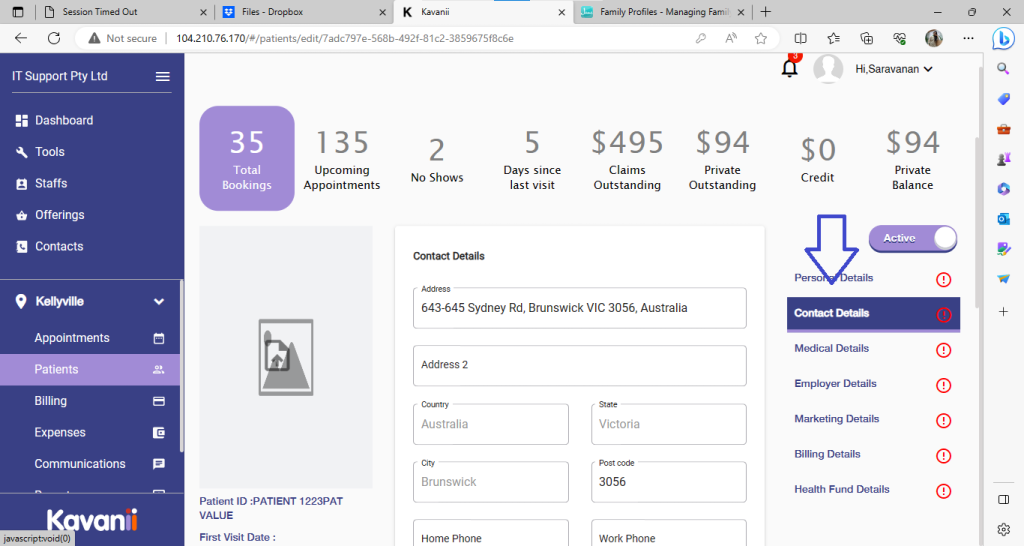This screenshot has width=1024, height=546.
Task: Click the warning icon next to Medical Details
Action: [x=943, y=350]
